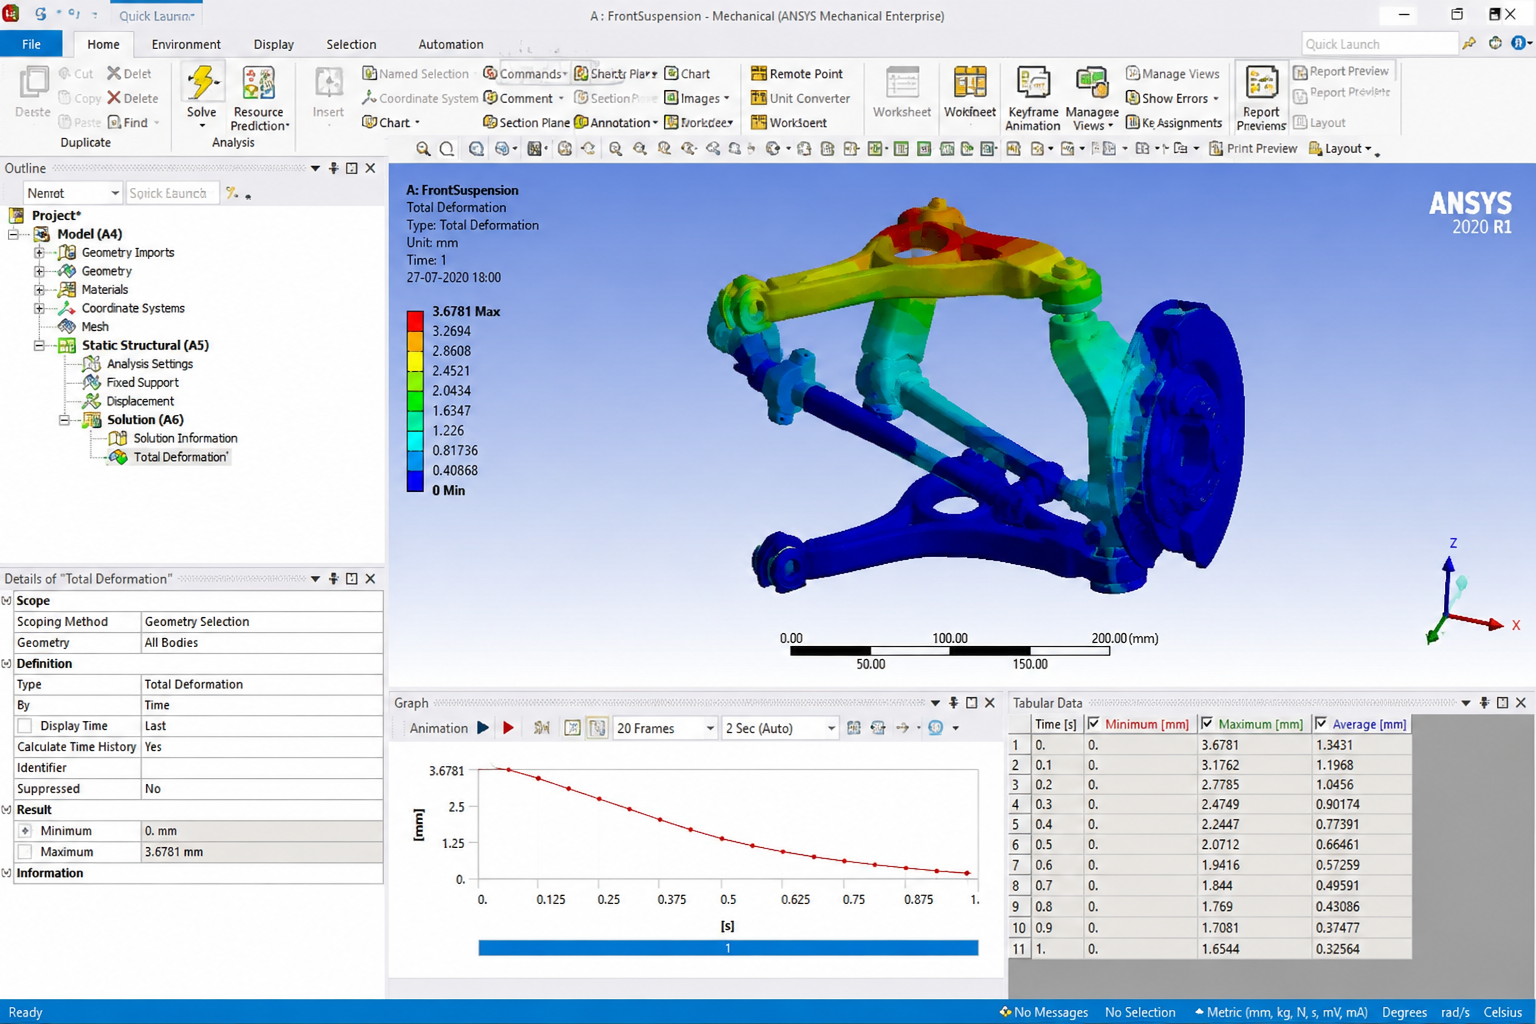Select Fixed Support in the outline tree
Screen dimensions: 1536x1024
(x=142, y=383)
